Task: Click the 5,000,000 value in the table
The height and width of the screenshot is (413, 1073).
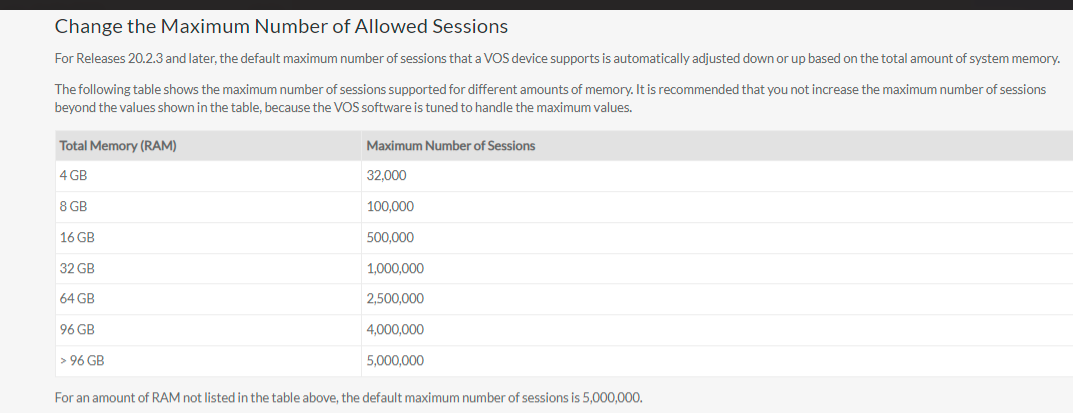Action: [396, 360]
